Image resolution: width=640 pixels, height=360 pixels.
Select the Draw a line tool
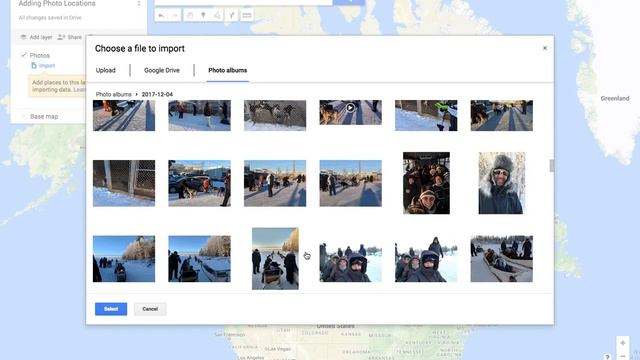(217, 16)
